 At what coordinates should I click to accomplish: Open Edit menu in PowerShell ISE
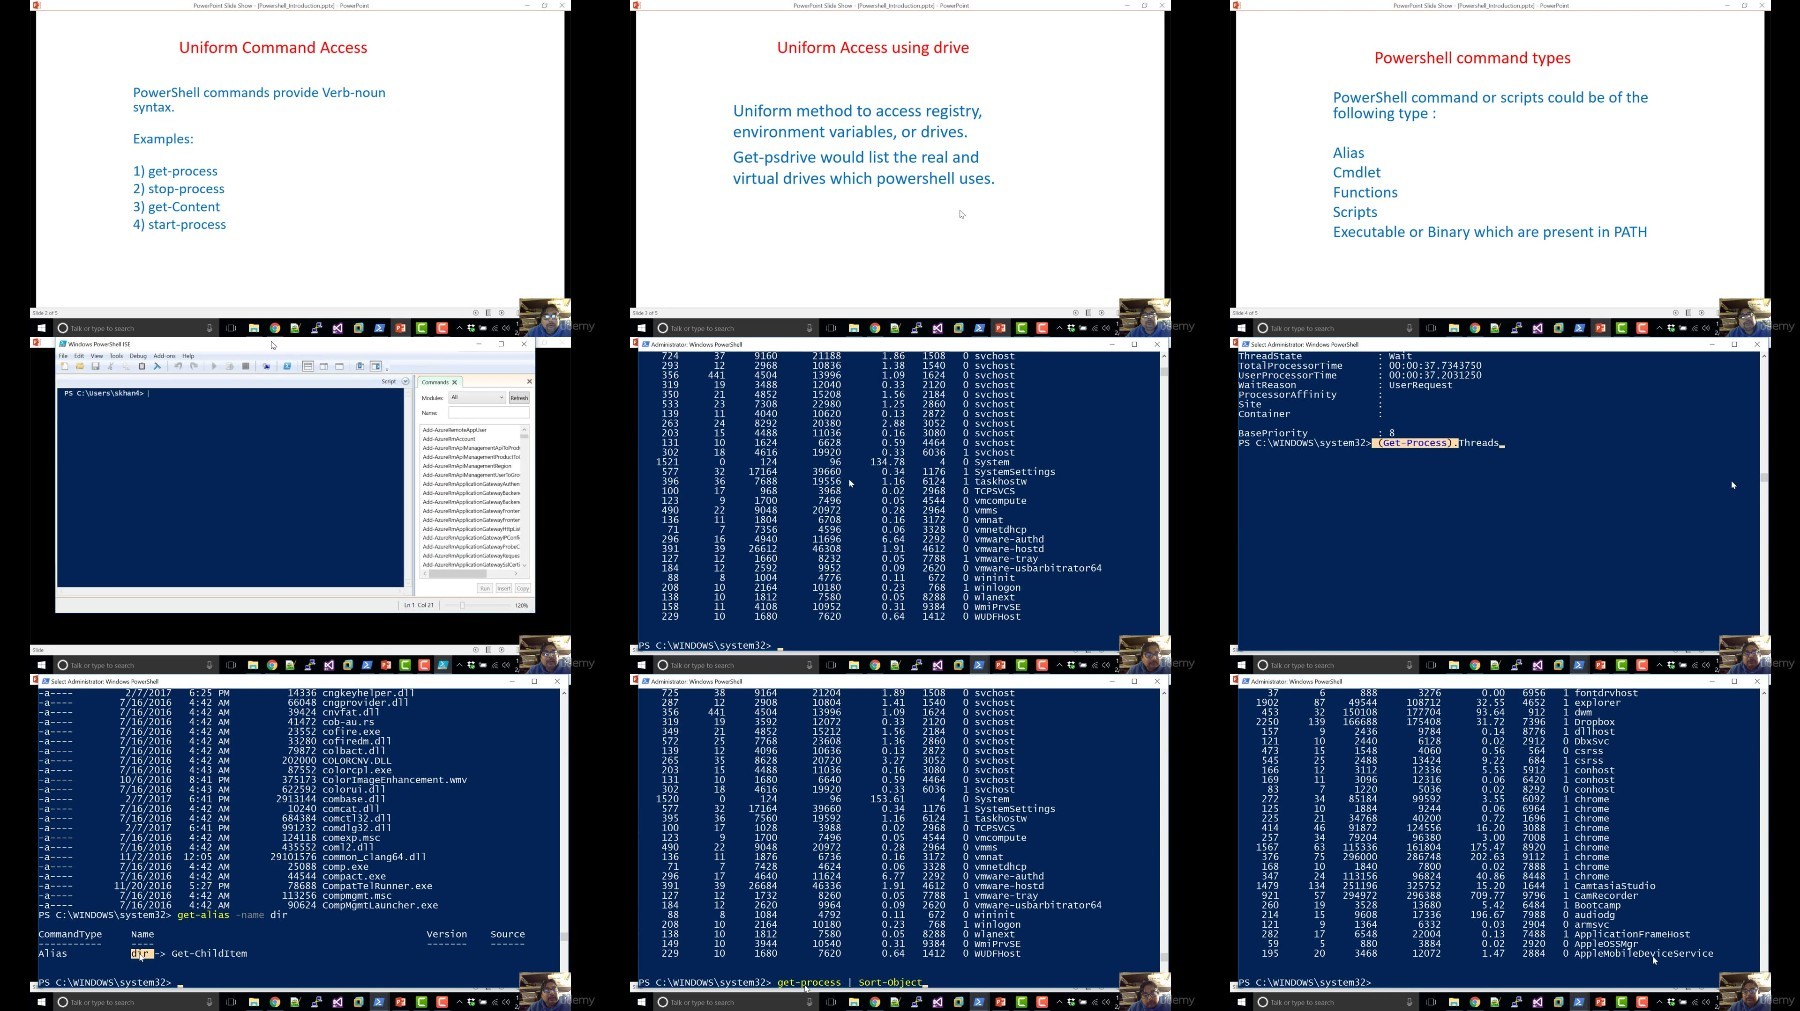(79, 355)
